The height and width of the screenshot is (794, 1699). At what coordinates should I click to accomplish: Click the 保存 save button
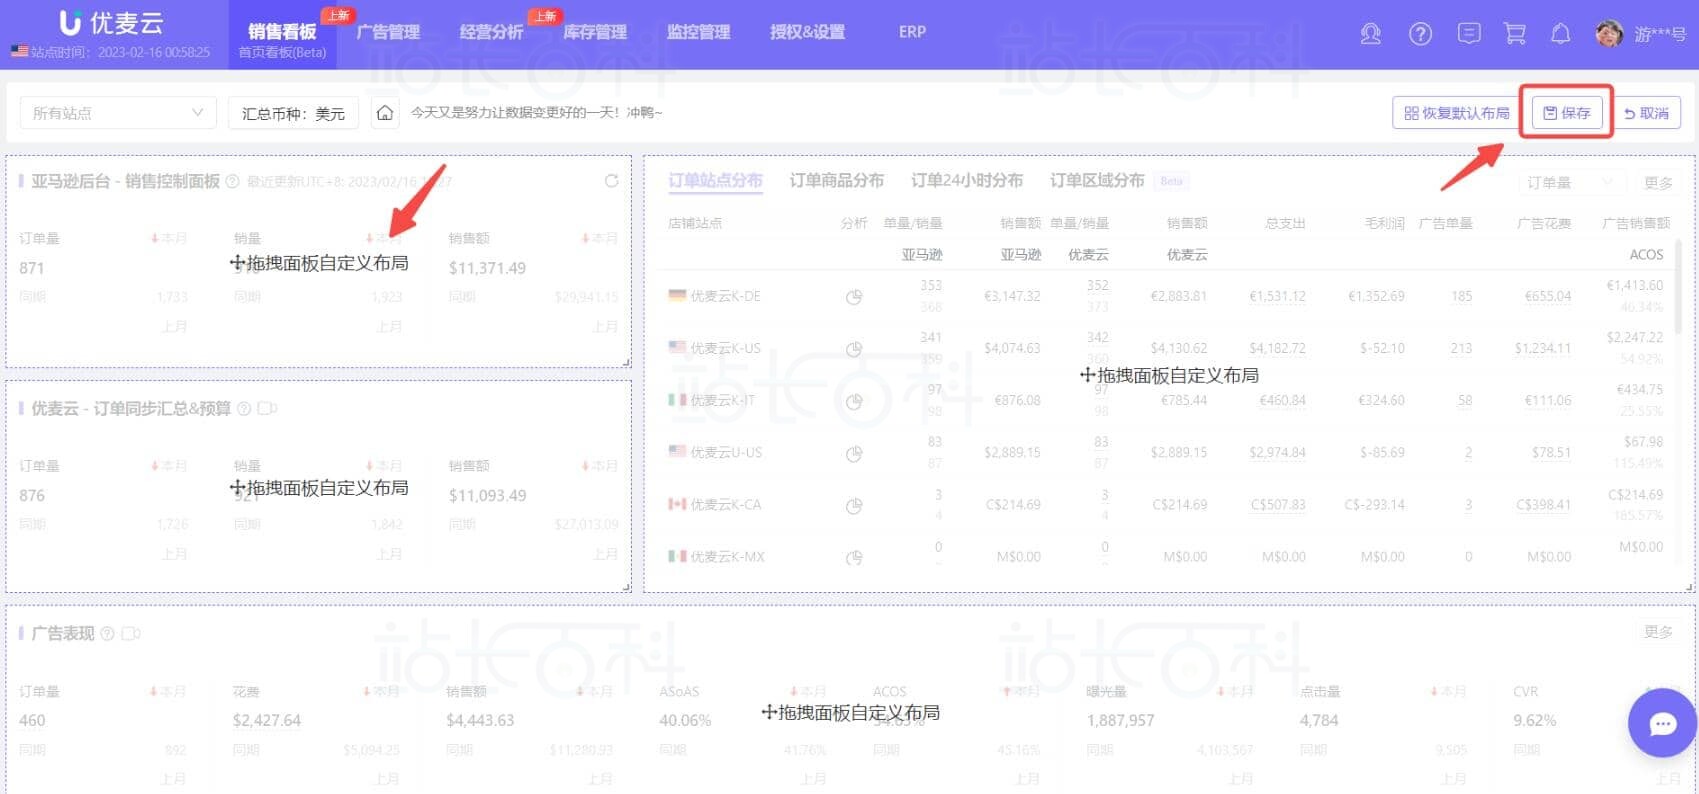(1566, 113)
